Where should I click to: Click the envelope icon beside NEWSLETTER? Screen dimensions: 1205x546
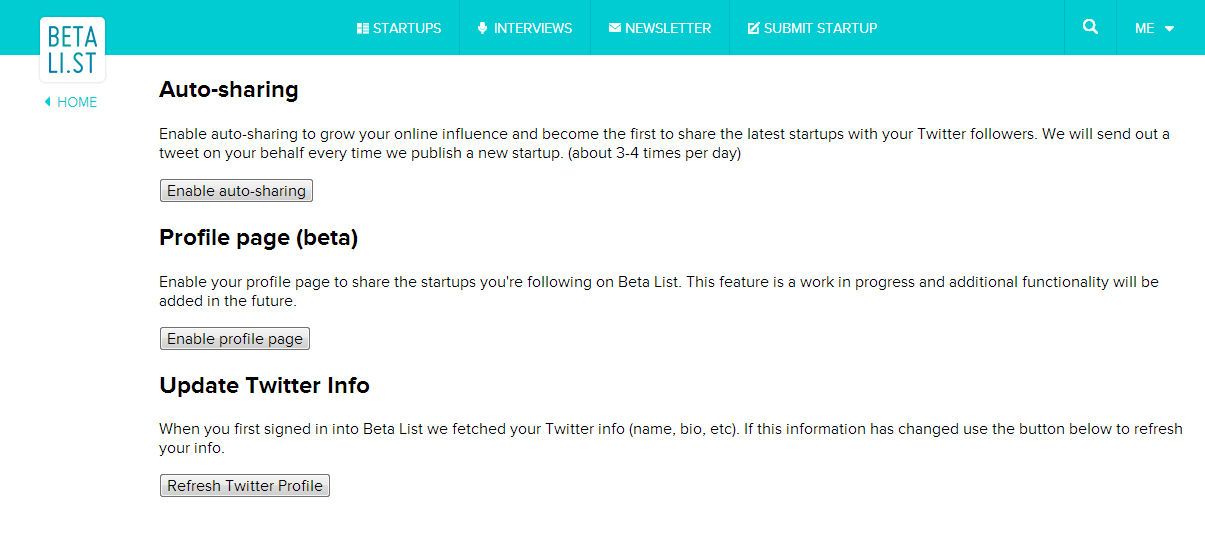pyautogui.click(x=615, y=28)
